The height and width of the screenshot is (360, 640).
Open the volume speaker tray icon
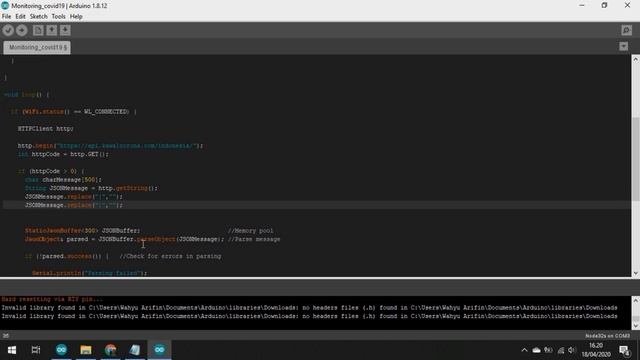coord(572,350)
